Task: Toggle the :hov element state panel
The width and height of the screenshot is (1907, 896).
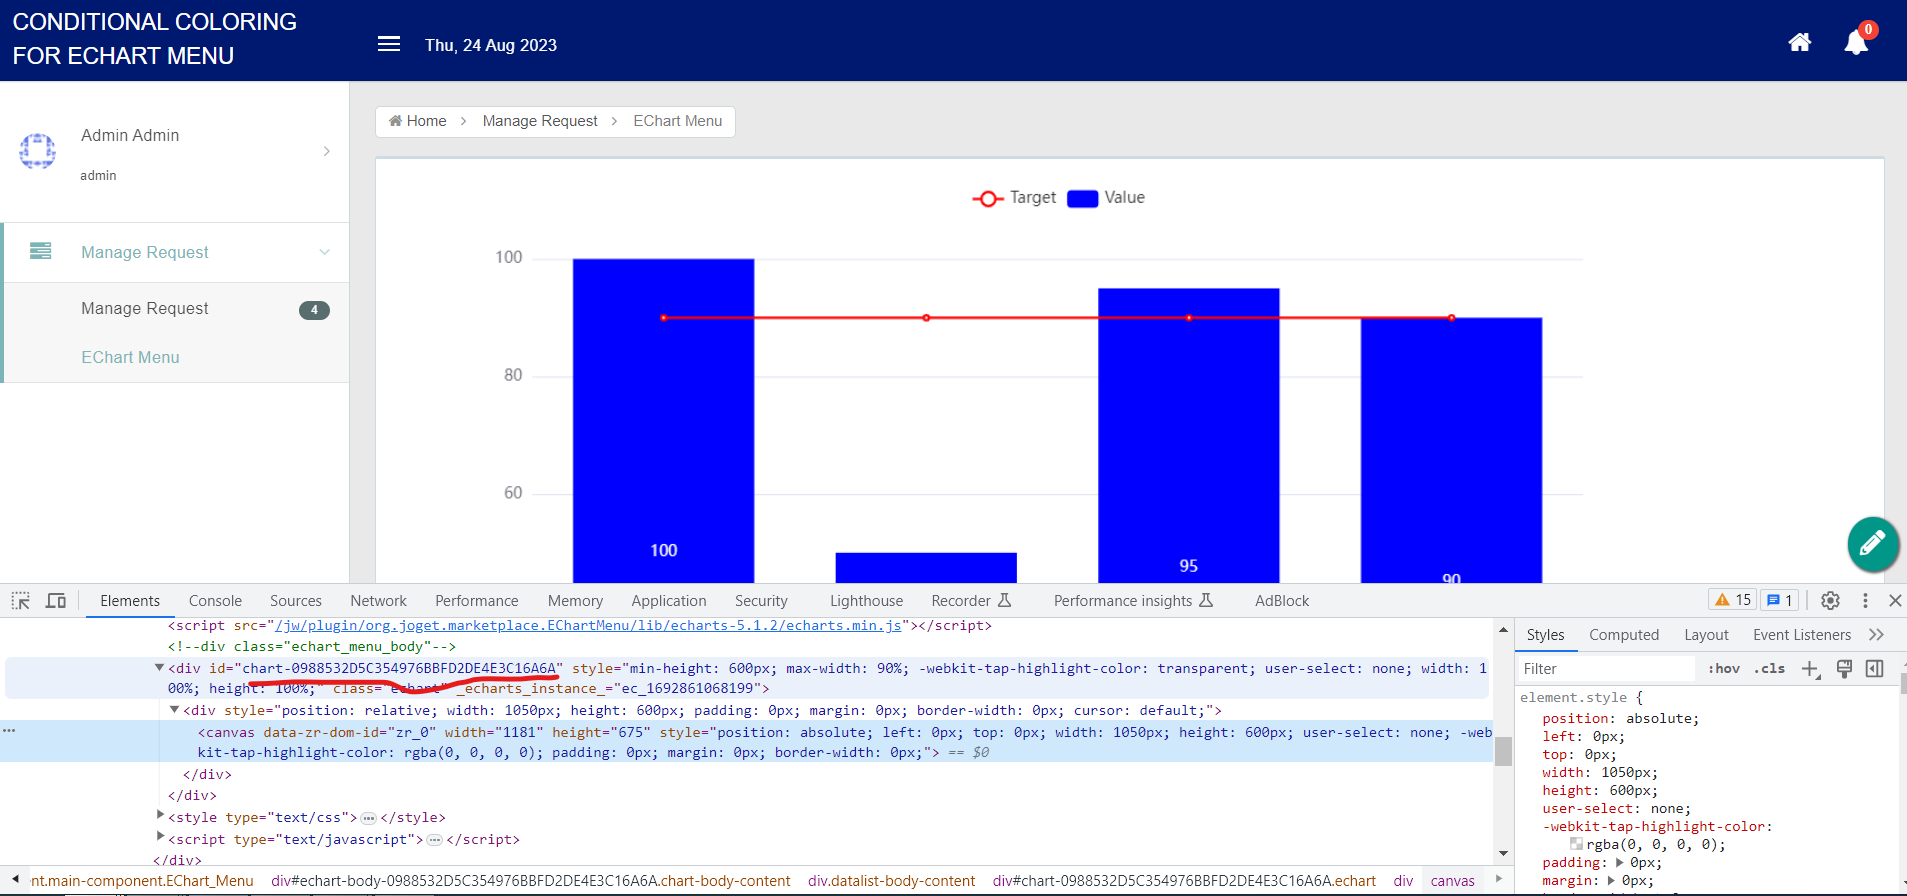Action: (x=1723, y=669)
